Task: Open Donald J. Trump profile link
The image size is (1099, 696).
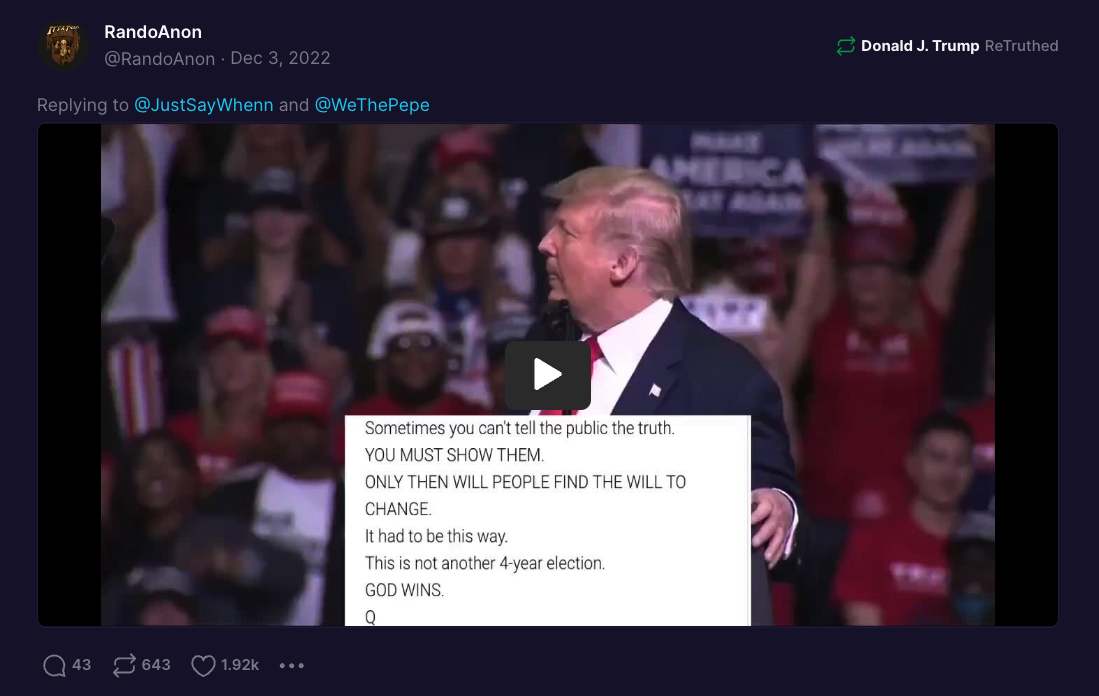Action: pos(920,46)
